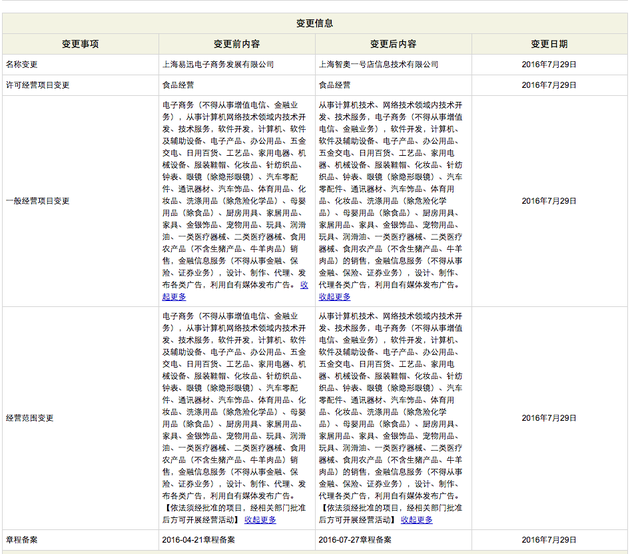The height and width of the screenshot is (554, 630).
Task: Click the date in 经营范围变更 row
Action: pos(549,418)
